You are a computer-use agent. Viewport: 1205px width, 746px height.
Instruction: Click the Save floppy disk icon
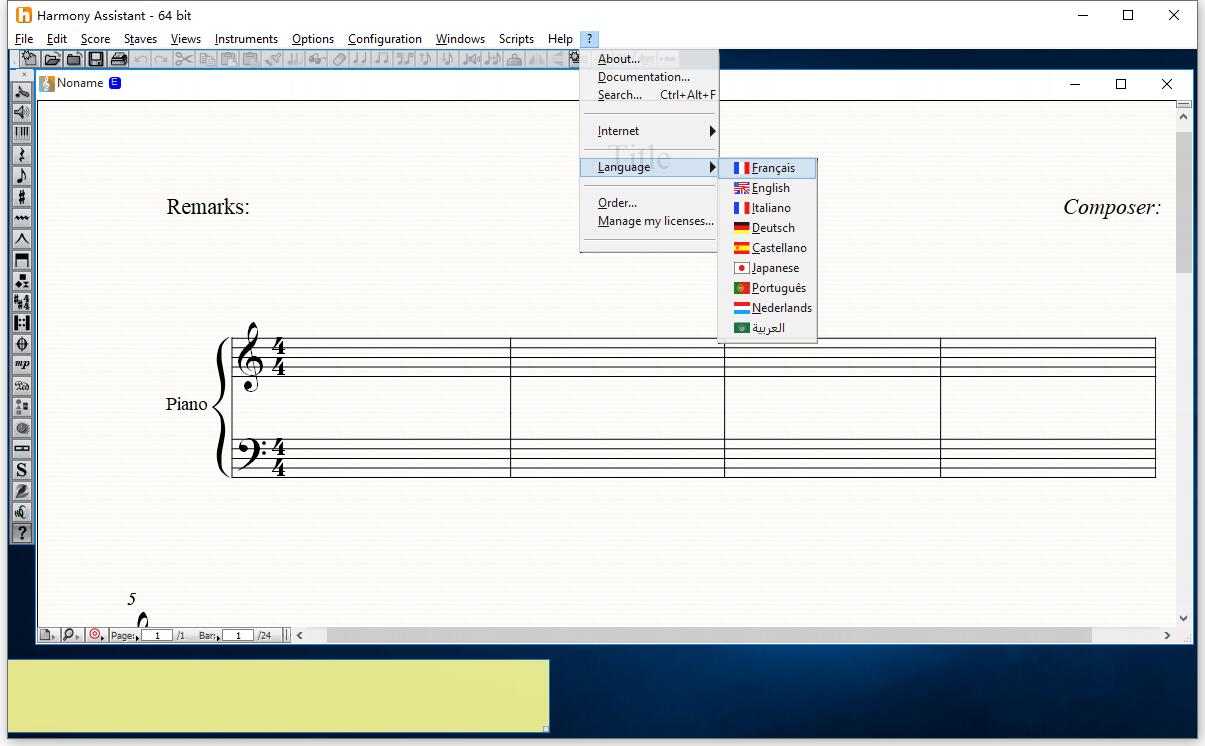[x=96, y=59]
